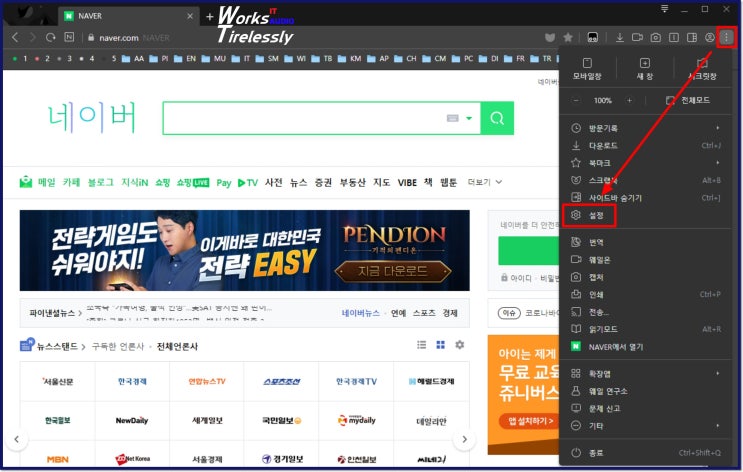The image size is (743, 472).
Task: Click the green Naver search magnifier button
Action: click(497, 118)
